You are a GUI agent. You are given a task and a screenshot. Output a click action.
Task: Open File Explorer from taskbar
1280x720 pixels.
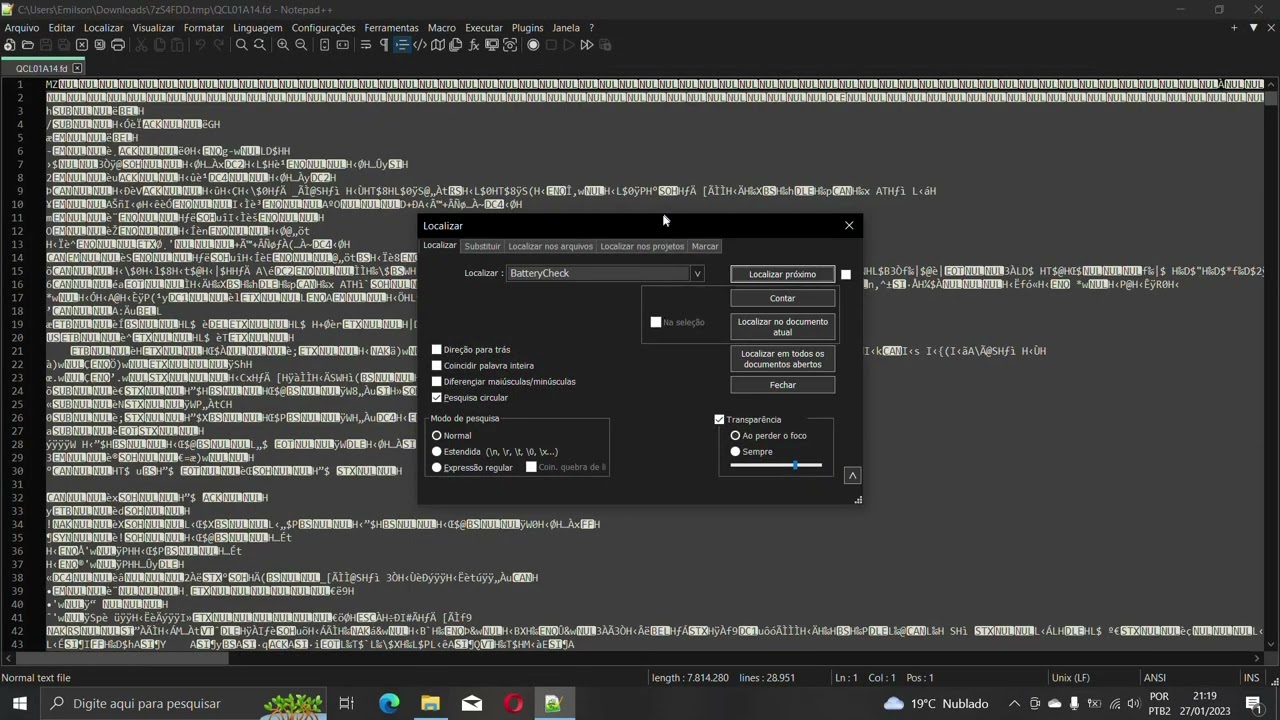tap(430, 703)
